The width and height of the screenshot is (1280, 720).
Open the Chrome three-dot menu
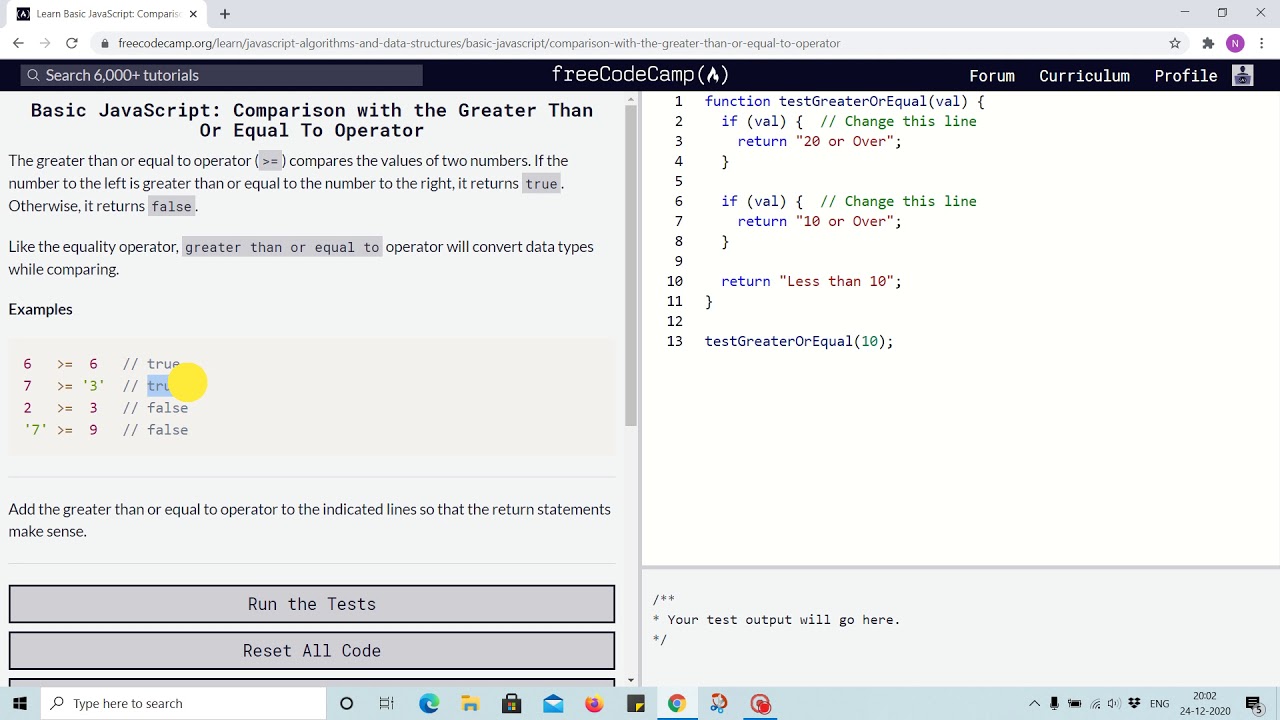1262,43
